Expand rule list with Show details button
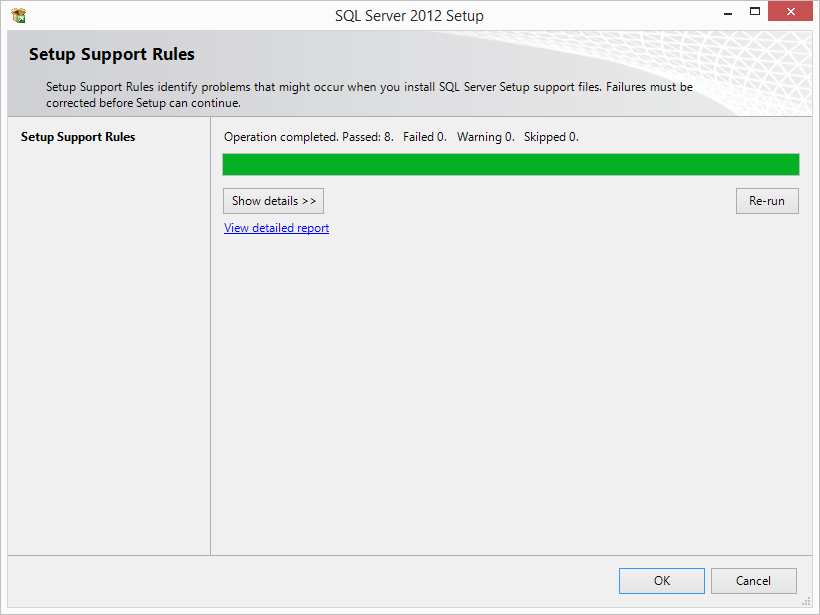 (274, 201)
